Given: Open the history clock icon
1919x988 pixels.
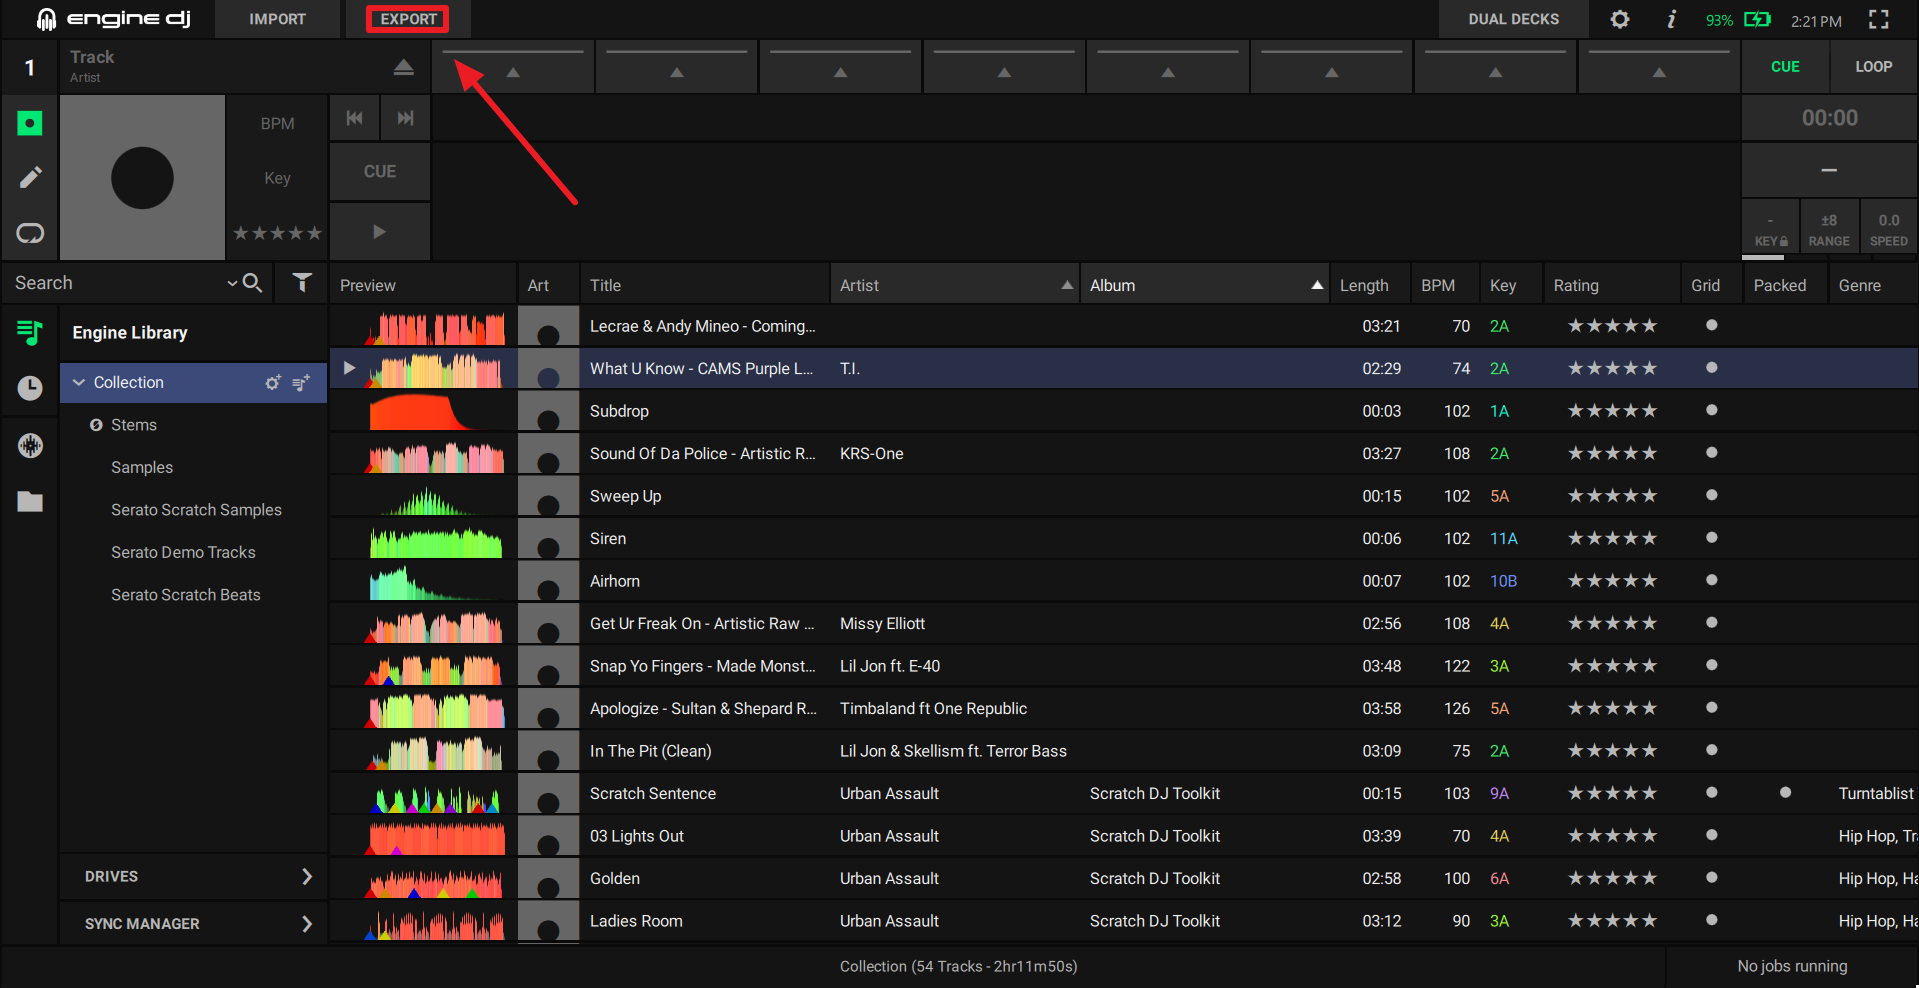Looking at the screenshot, I should click(30, 388).
